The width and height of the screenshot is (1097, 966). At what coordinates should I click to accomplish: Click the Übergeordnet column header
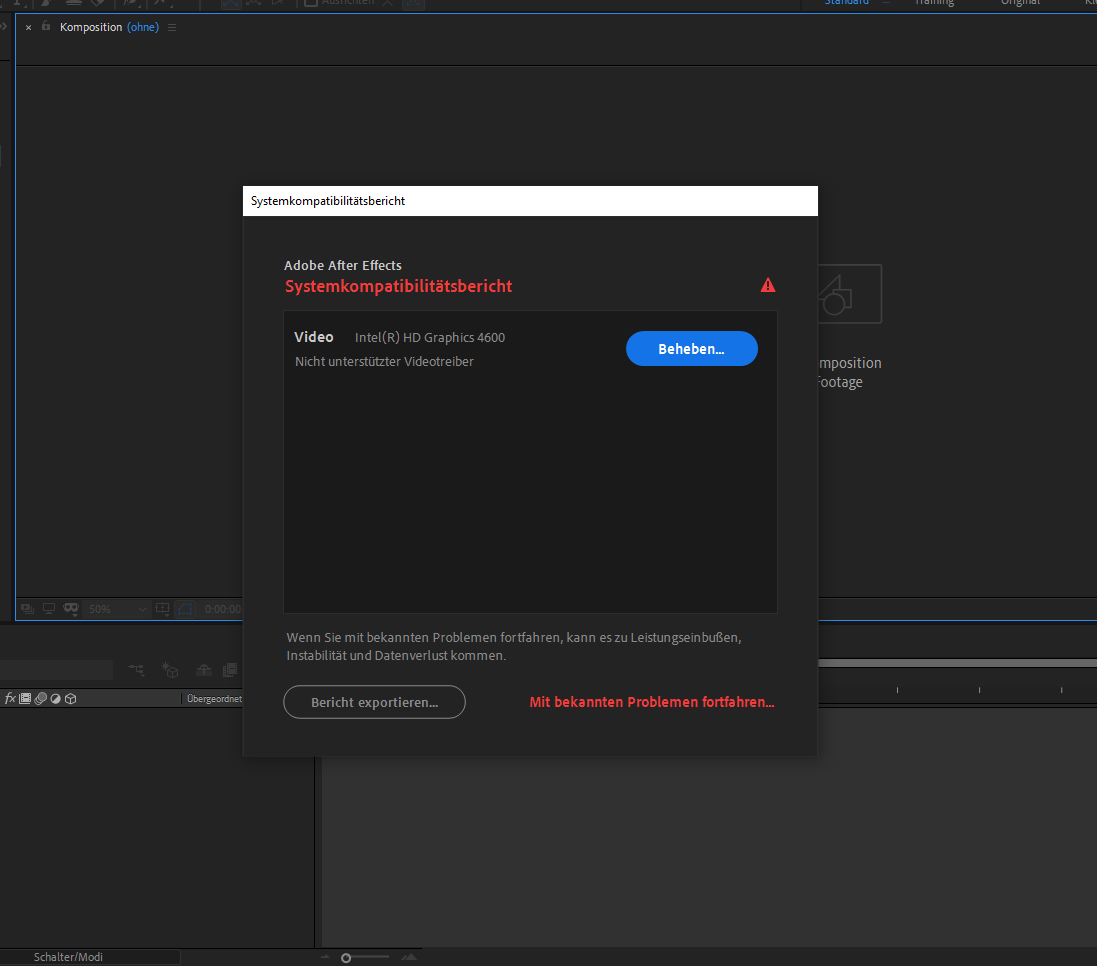click(214, 699)
